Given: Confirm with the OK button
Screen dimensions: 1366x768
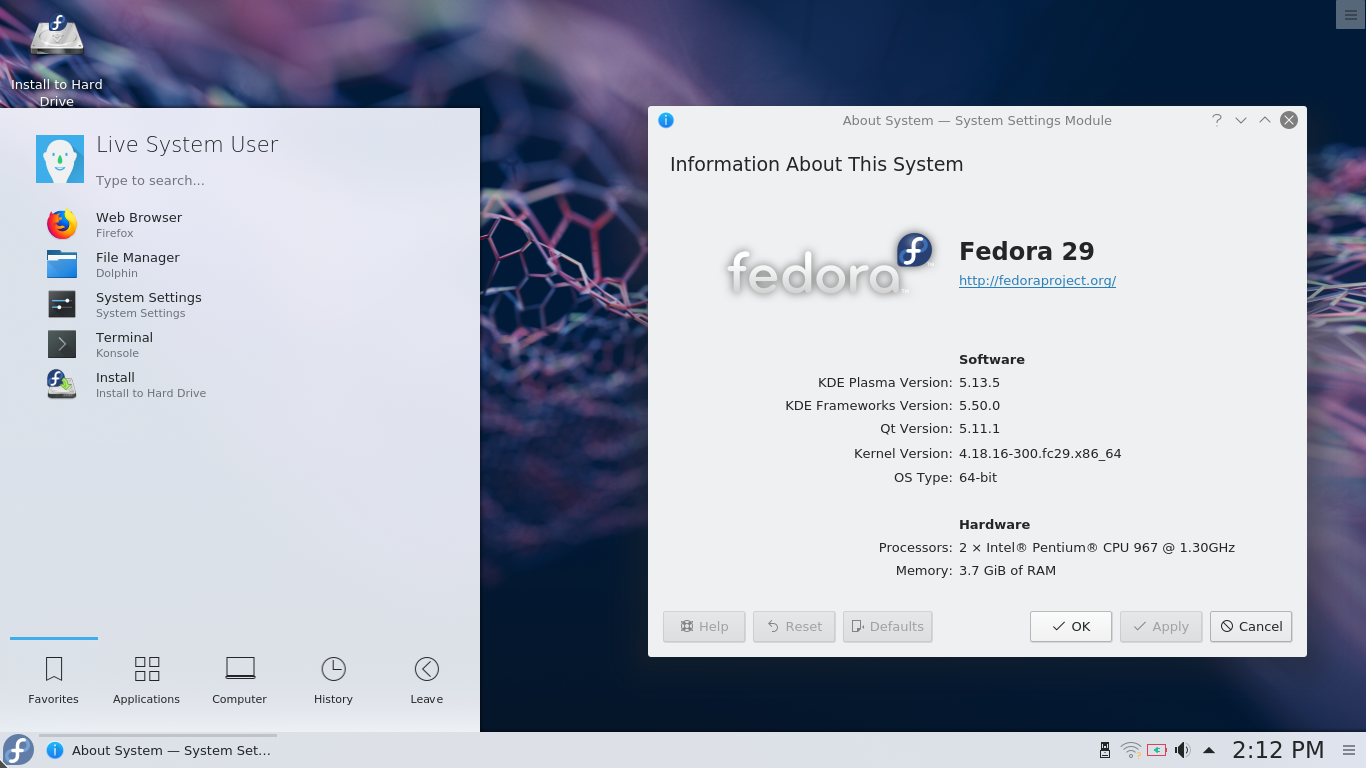Looking at the screenshot, I should (1070, 627).
